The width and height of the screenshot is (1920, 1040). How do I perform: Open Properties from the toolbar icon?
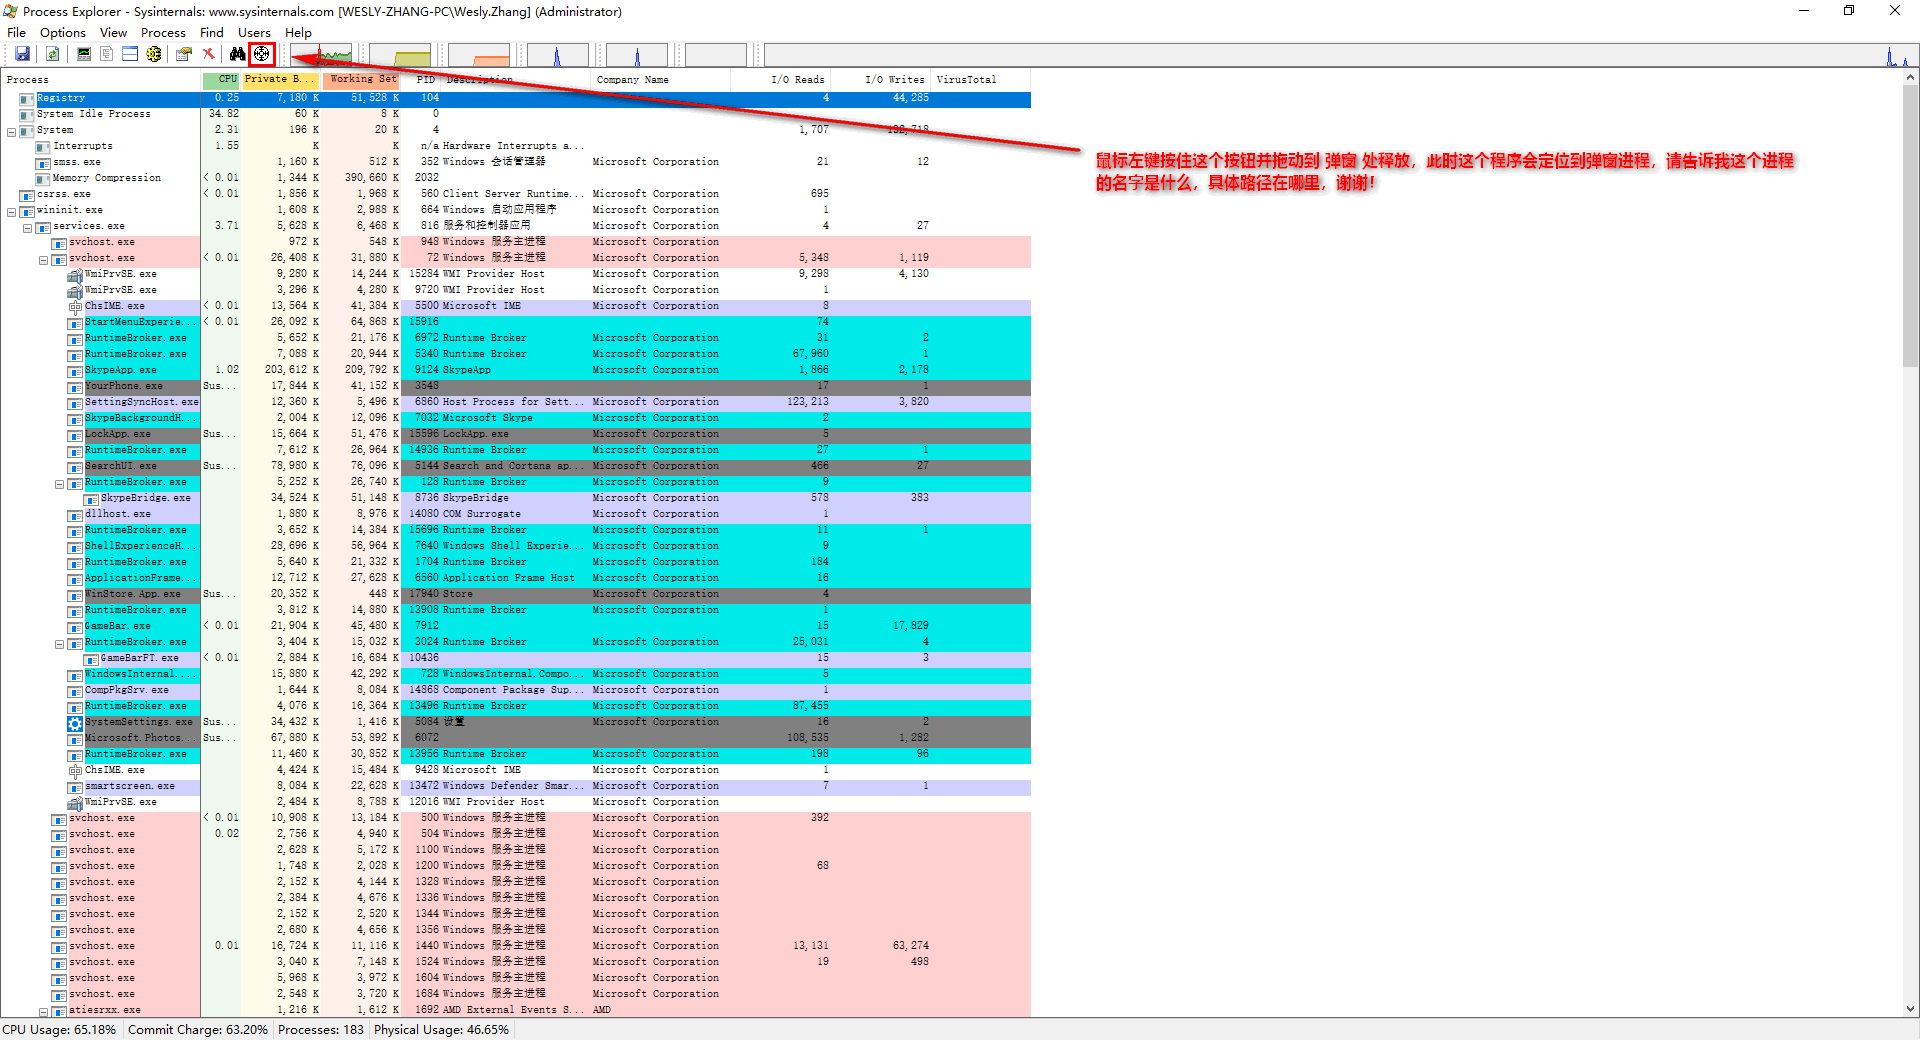click(184, 54)
